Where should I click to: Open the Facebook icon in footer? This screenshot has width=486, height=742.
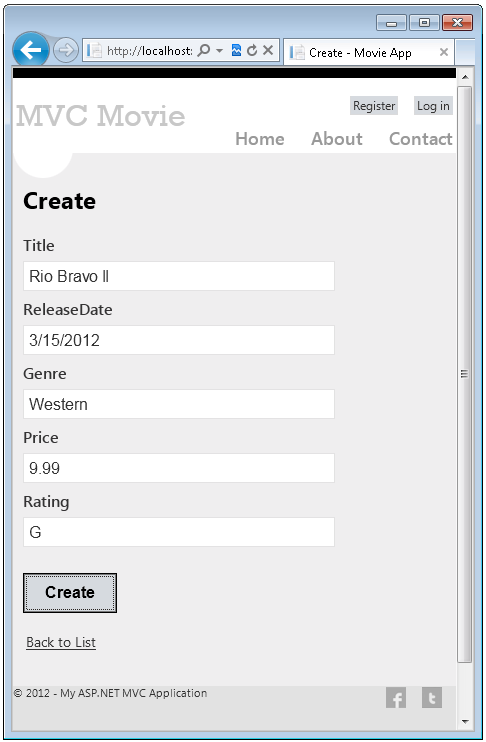pyautogui.click(x=396, y=698)
